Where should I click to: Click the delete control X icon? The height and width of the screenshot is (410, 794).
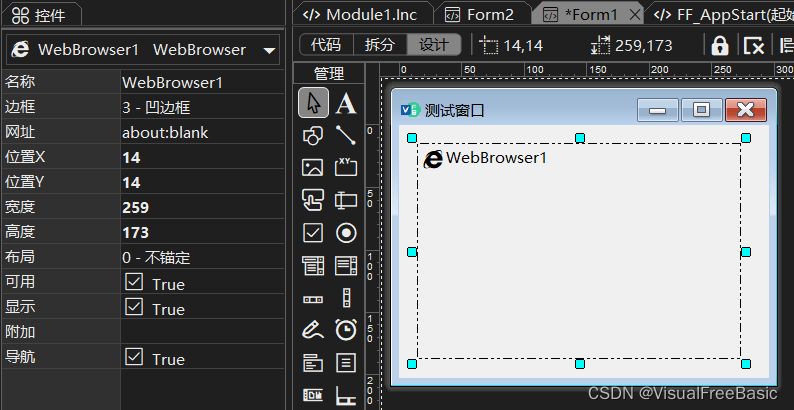[753, 46]
